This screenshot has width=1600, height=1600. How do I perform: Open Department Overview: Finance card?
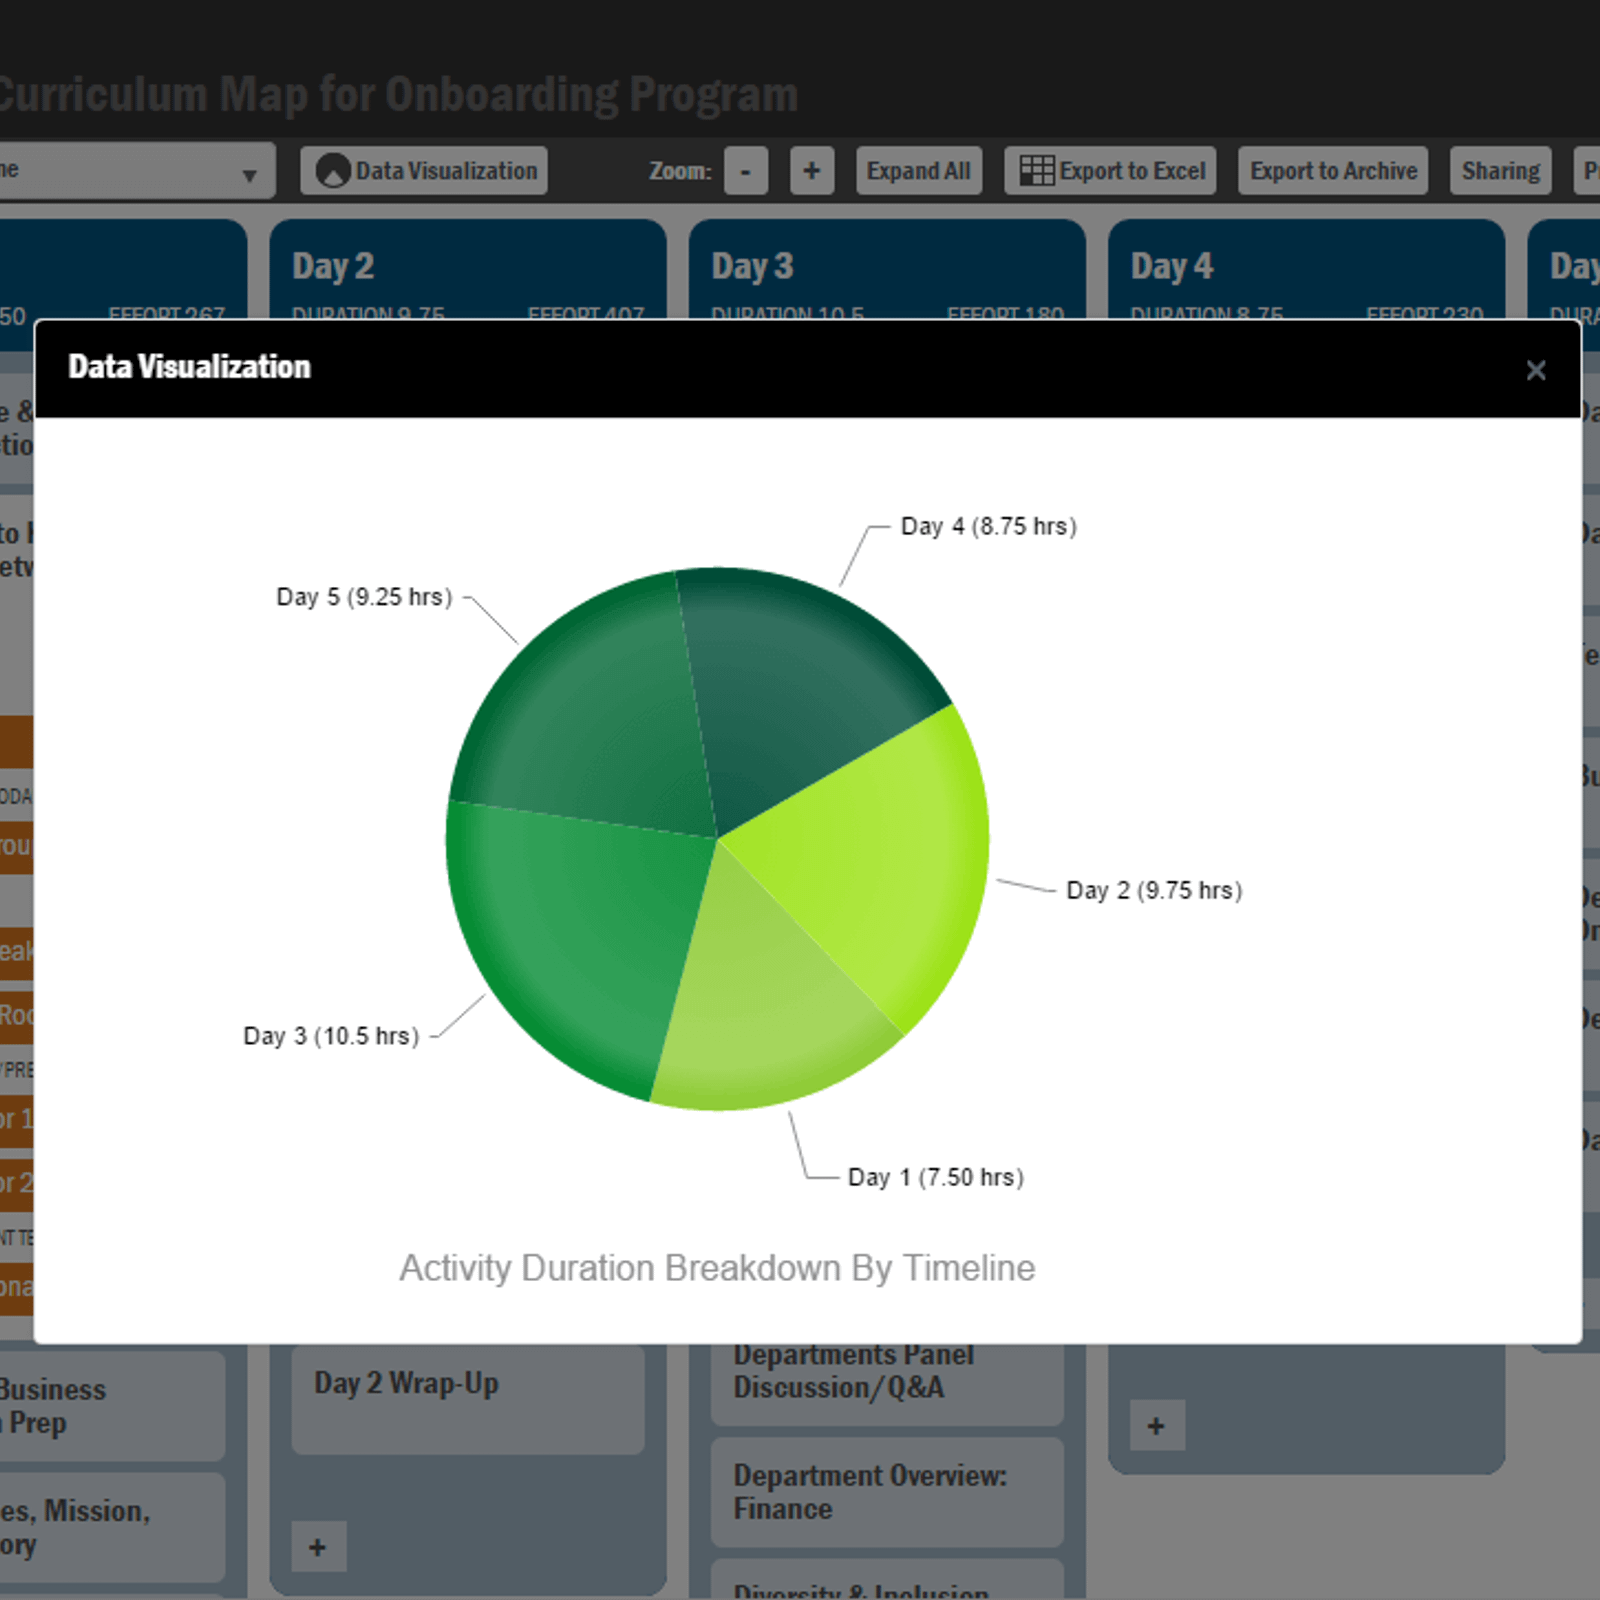pos(887,1493)
